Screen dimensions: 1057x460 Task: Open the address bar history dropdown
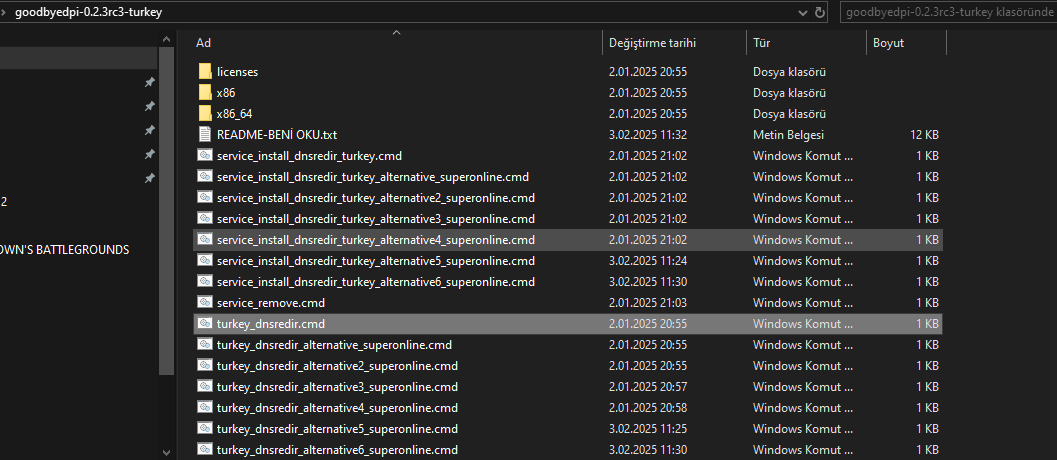tap(803, 12)
